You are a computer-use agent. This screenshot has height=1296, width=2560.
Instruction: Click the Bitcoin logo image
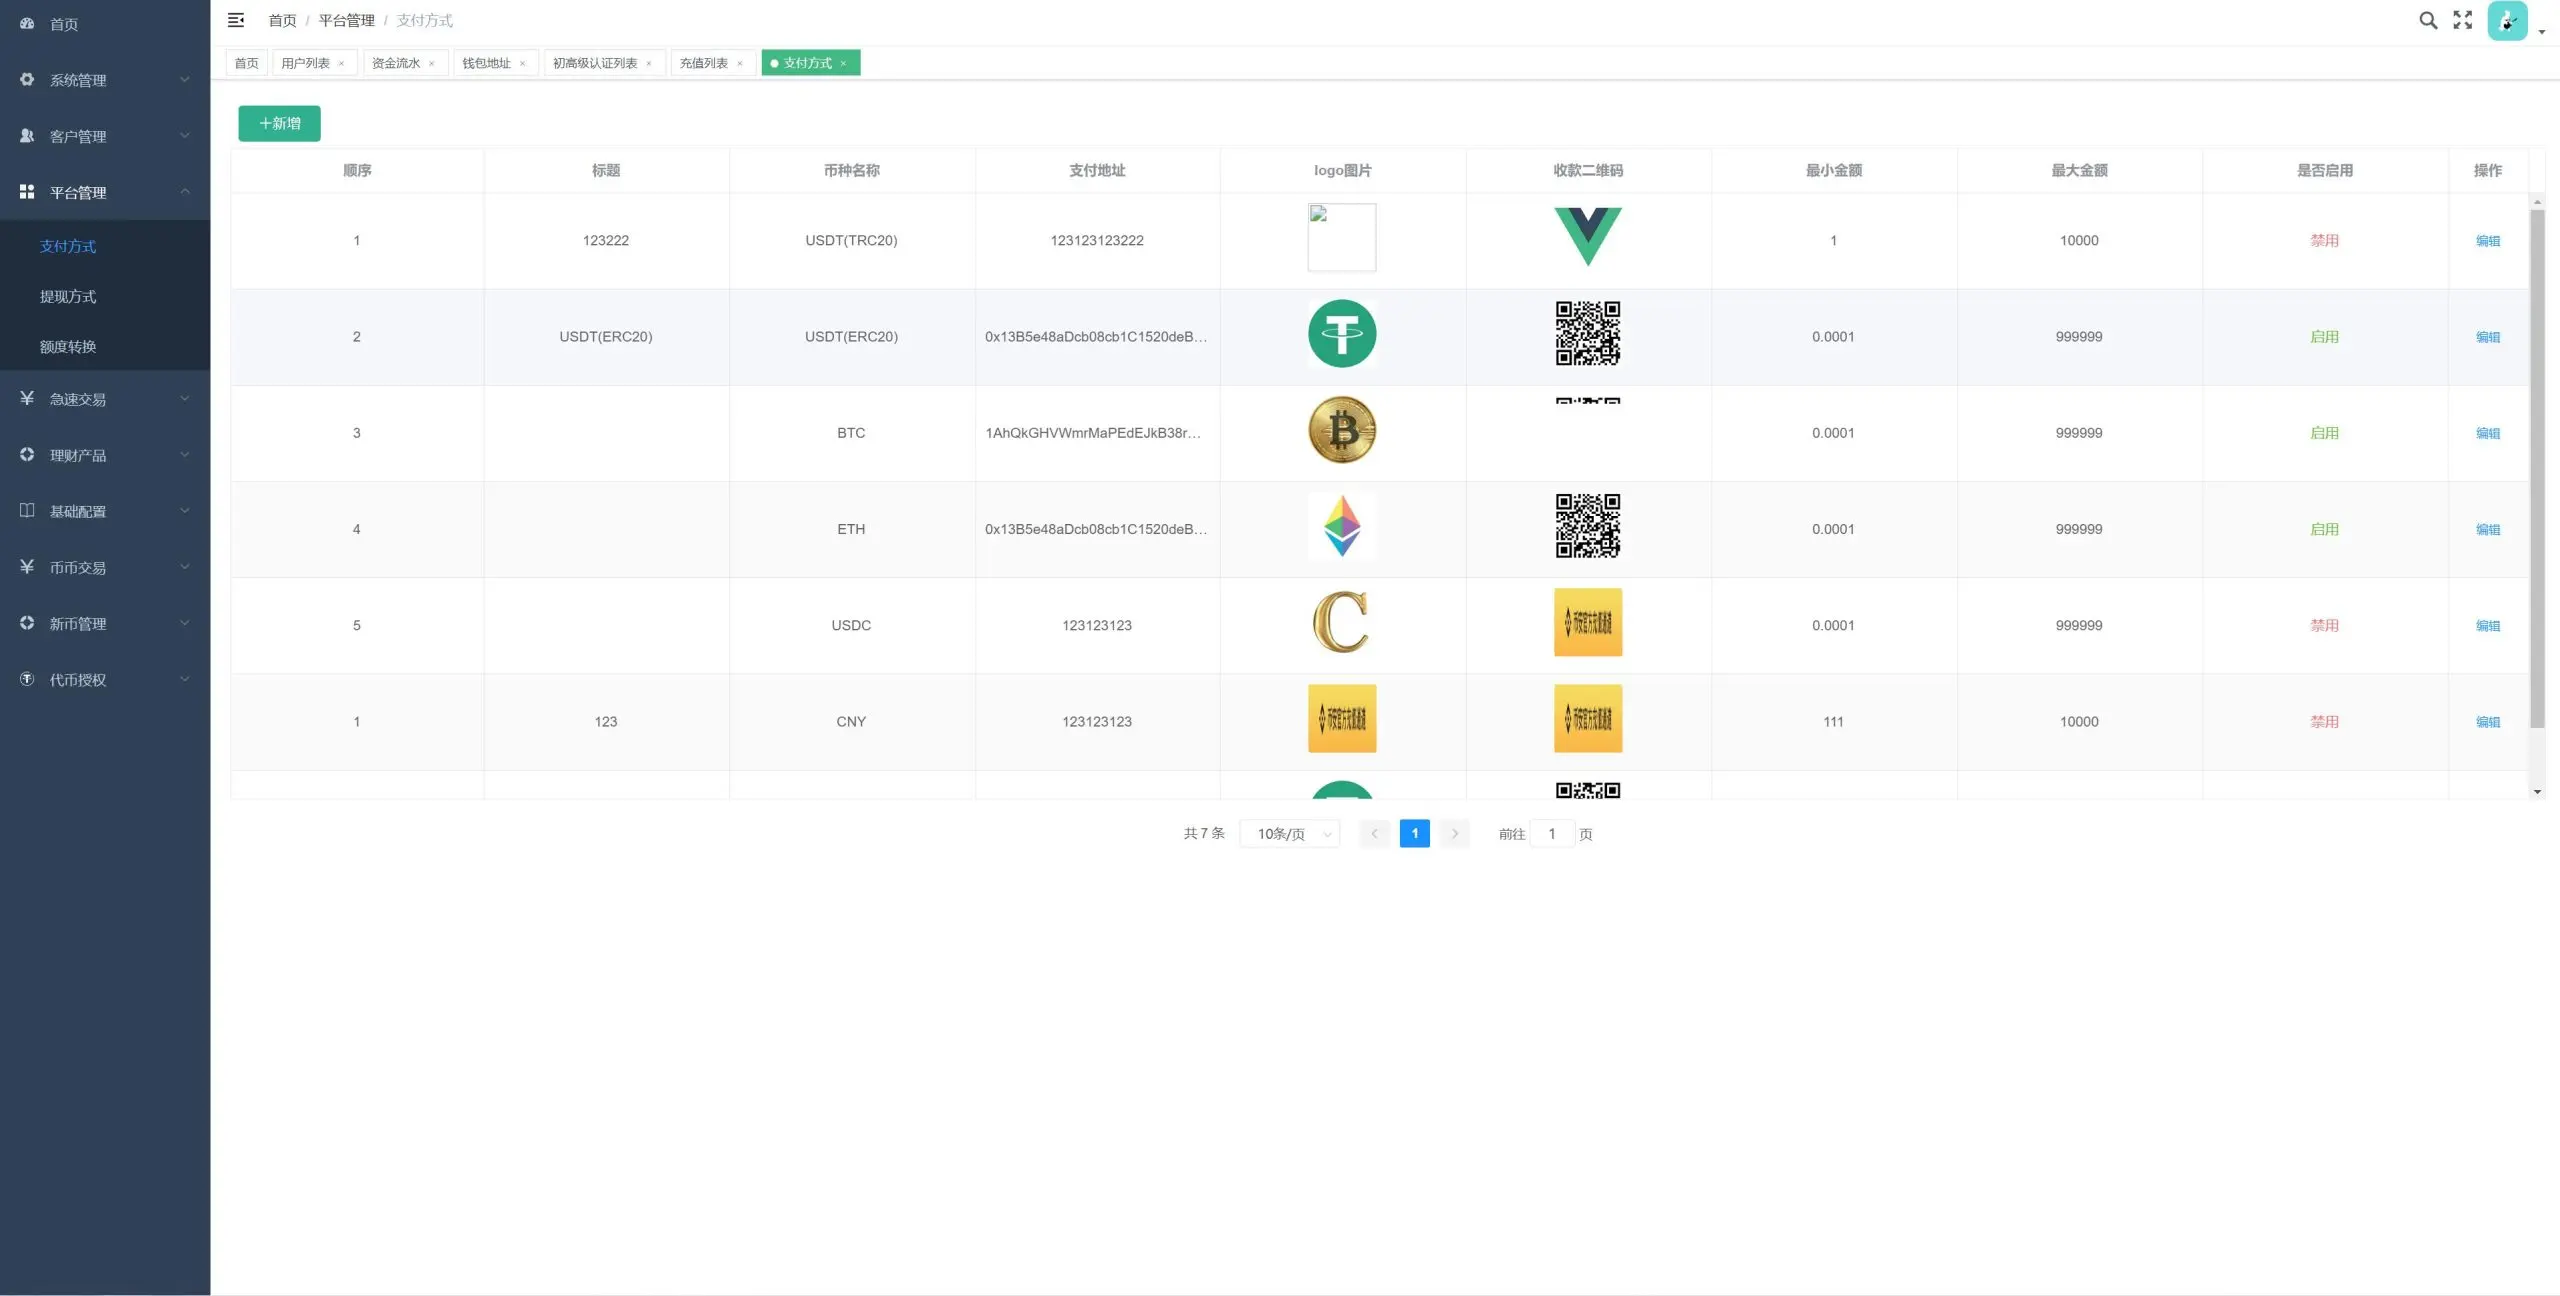[x=1341, y=431]
